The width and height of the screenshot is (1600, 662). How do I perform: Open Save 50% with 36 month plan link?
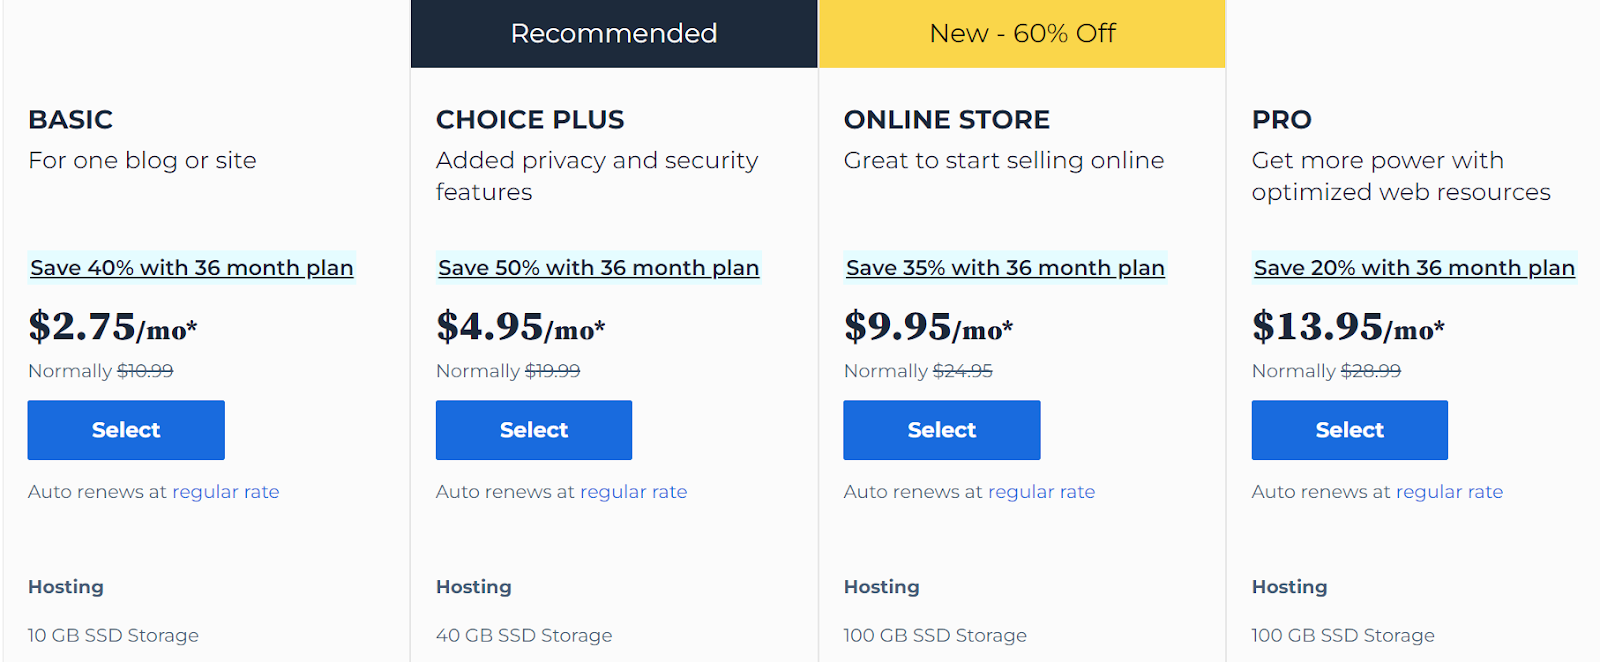tap(599, 268)
